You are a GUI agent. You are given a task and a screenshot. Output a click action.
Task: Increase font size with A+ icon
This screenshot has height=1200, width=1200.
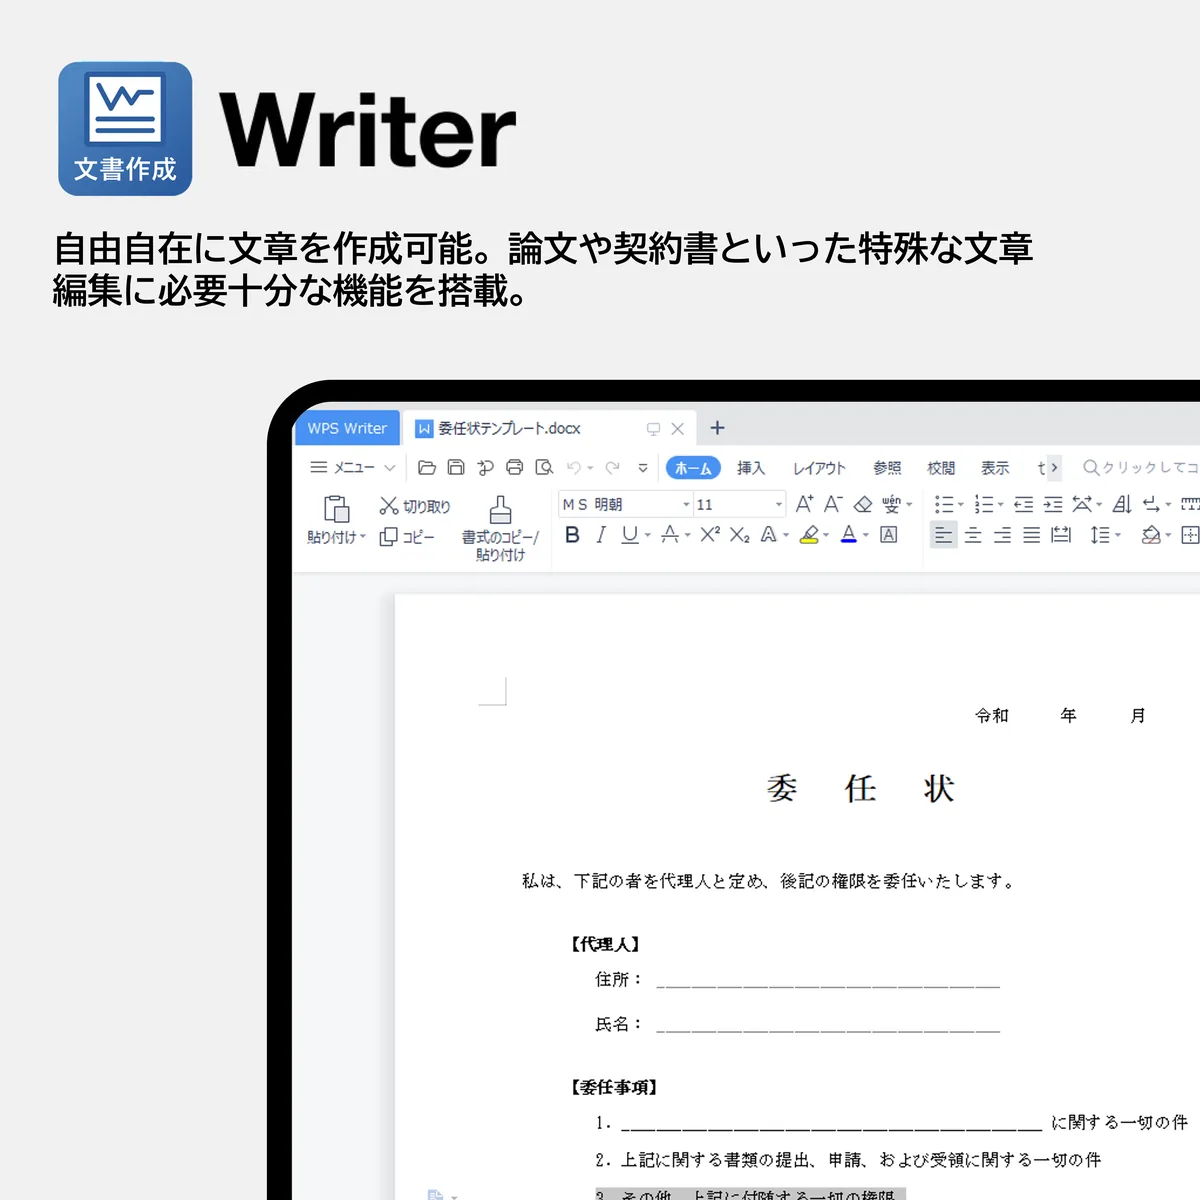[804, 504]
